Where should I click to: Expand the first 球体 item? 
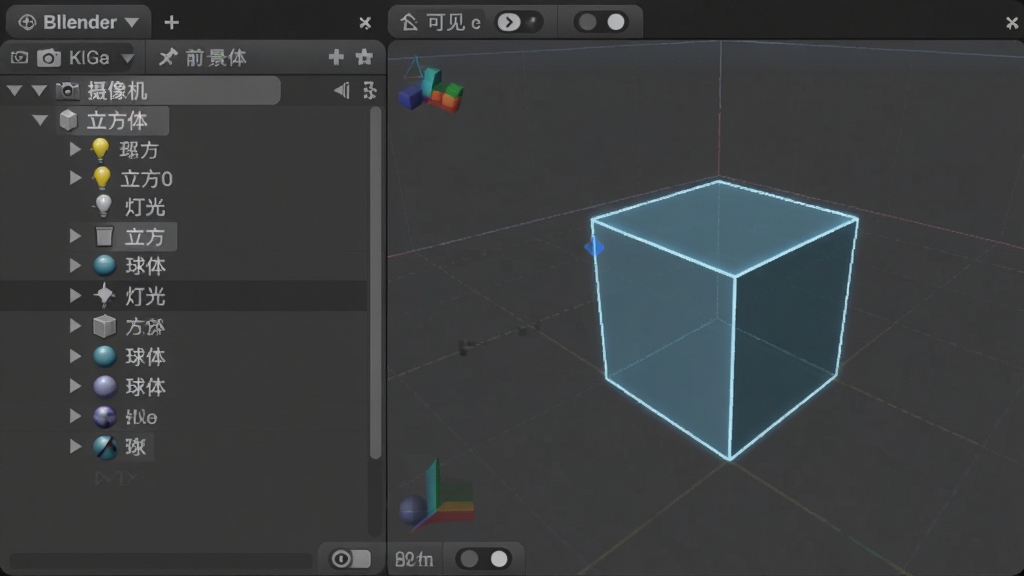point(75,266)
